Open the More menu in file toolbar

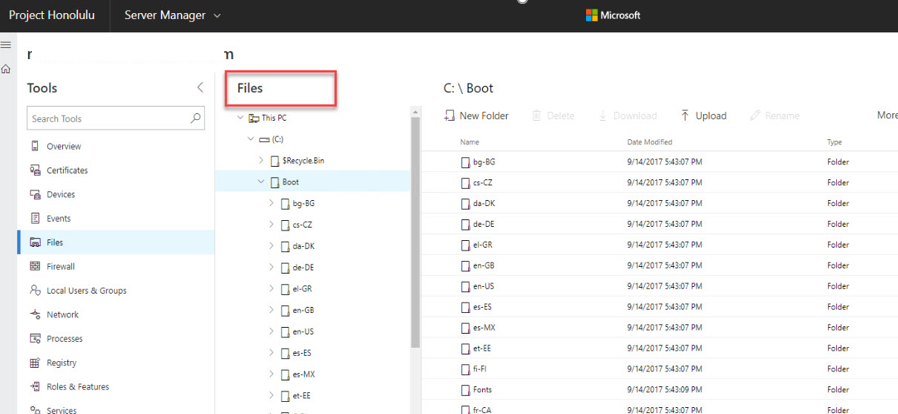pos(887,116)
